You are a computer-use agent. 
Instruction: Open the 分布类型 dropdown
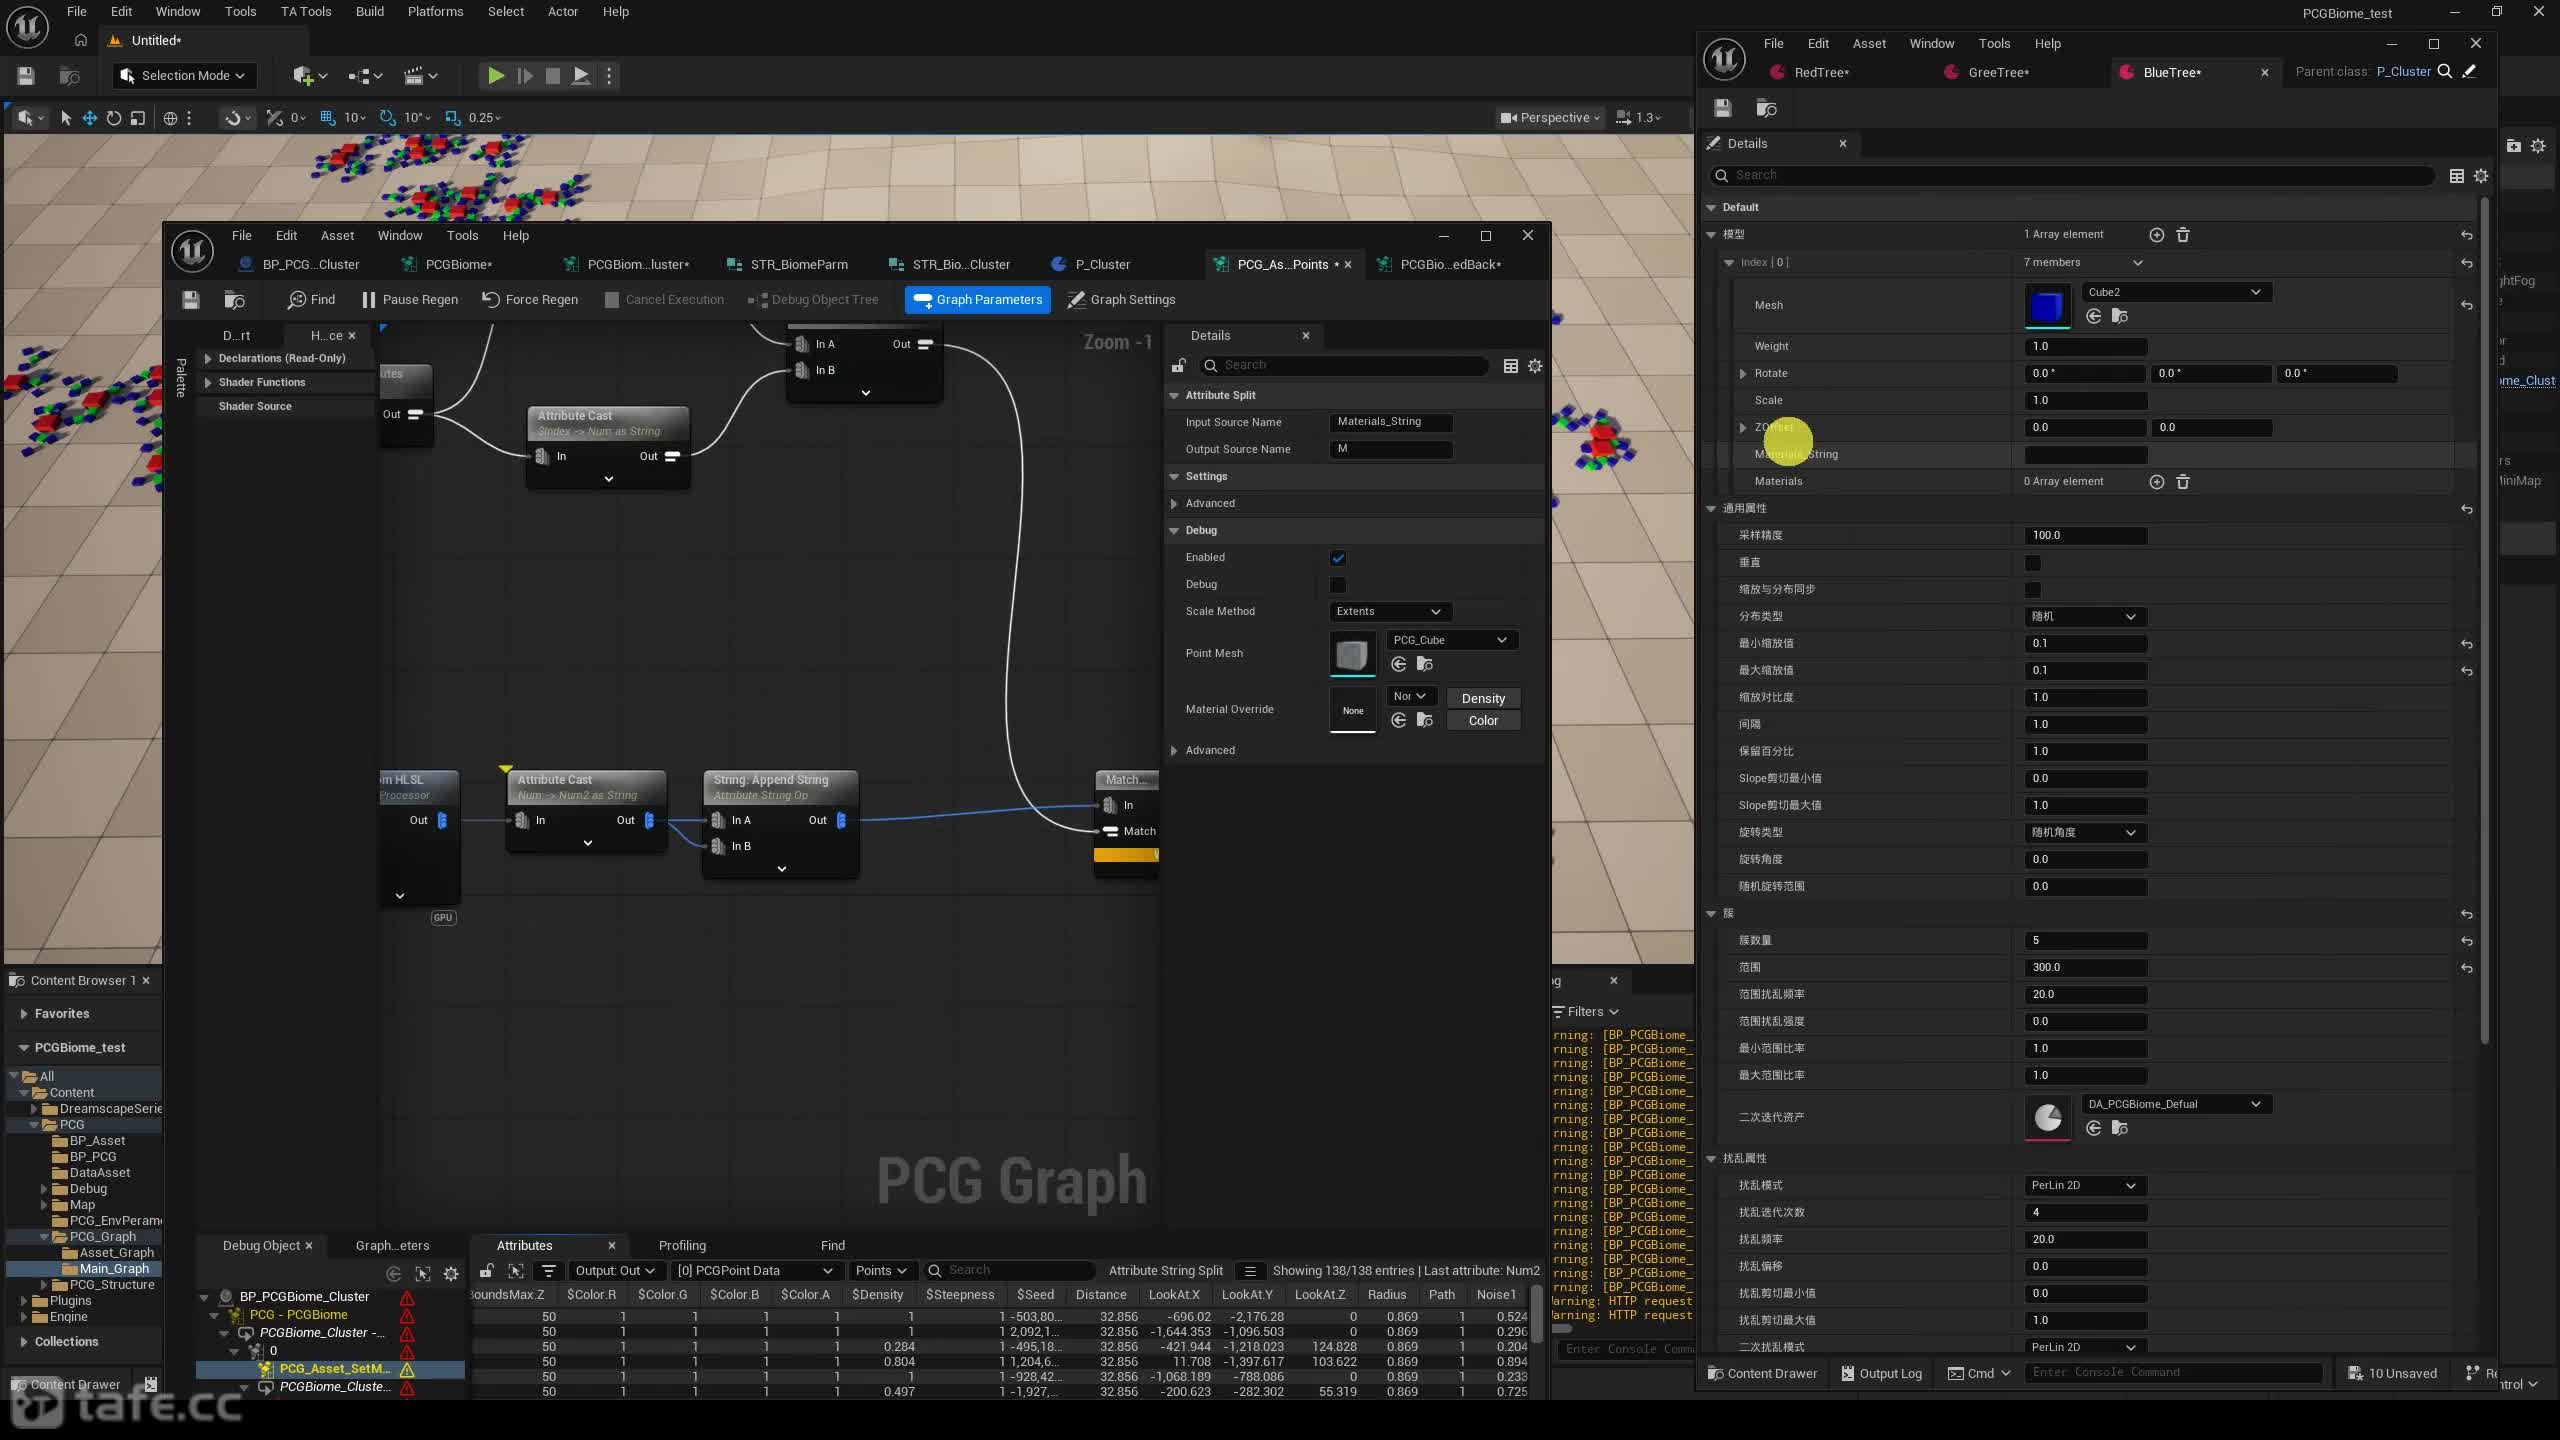2085,617
